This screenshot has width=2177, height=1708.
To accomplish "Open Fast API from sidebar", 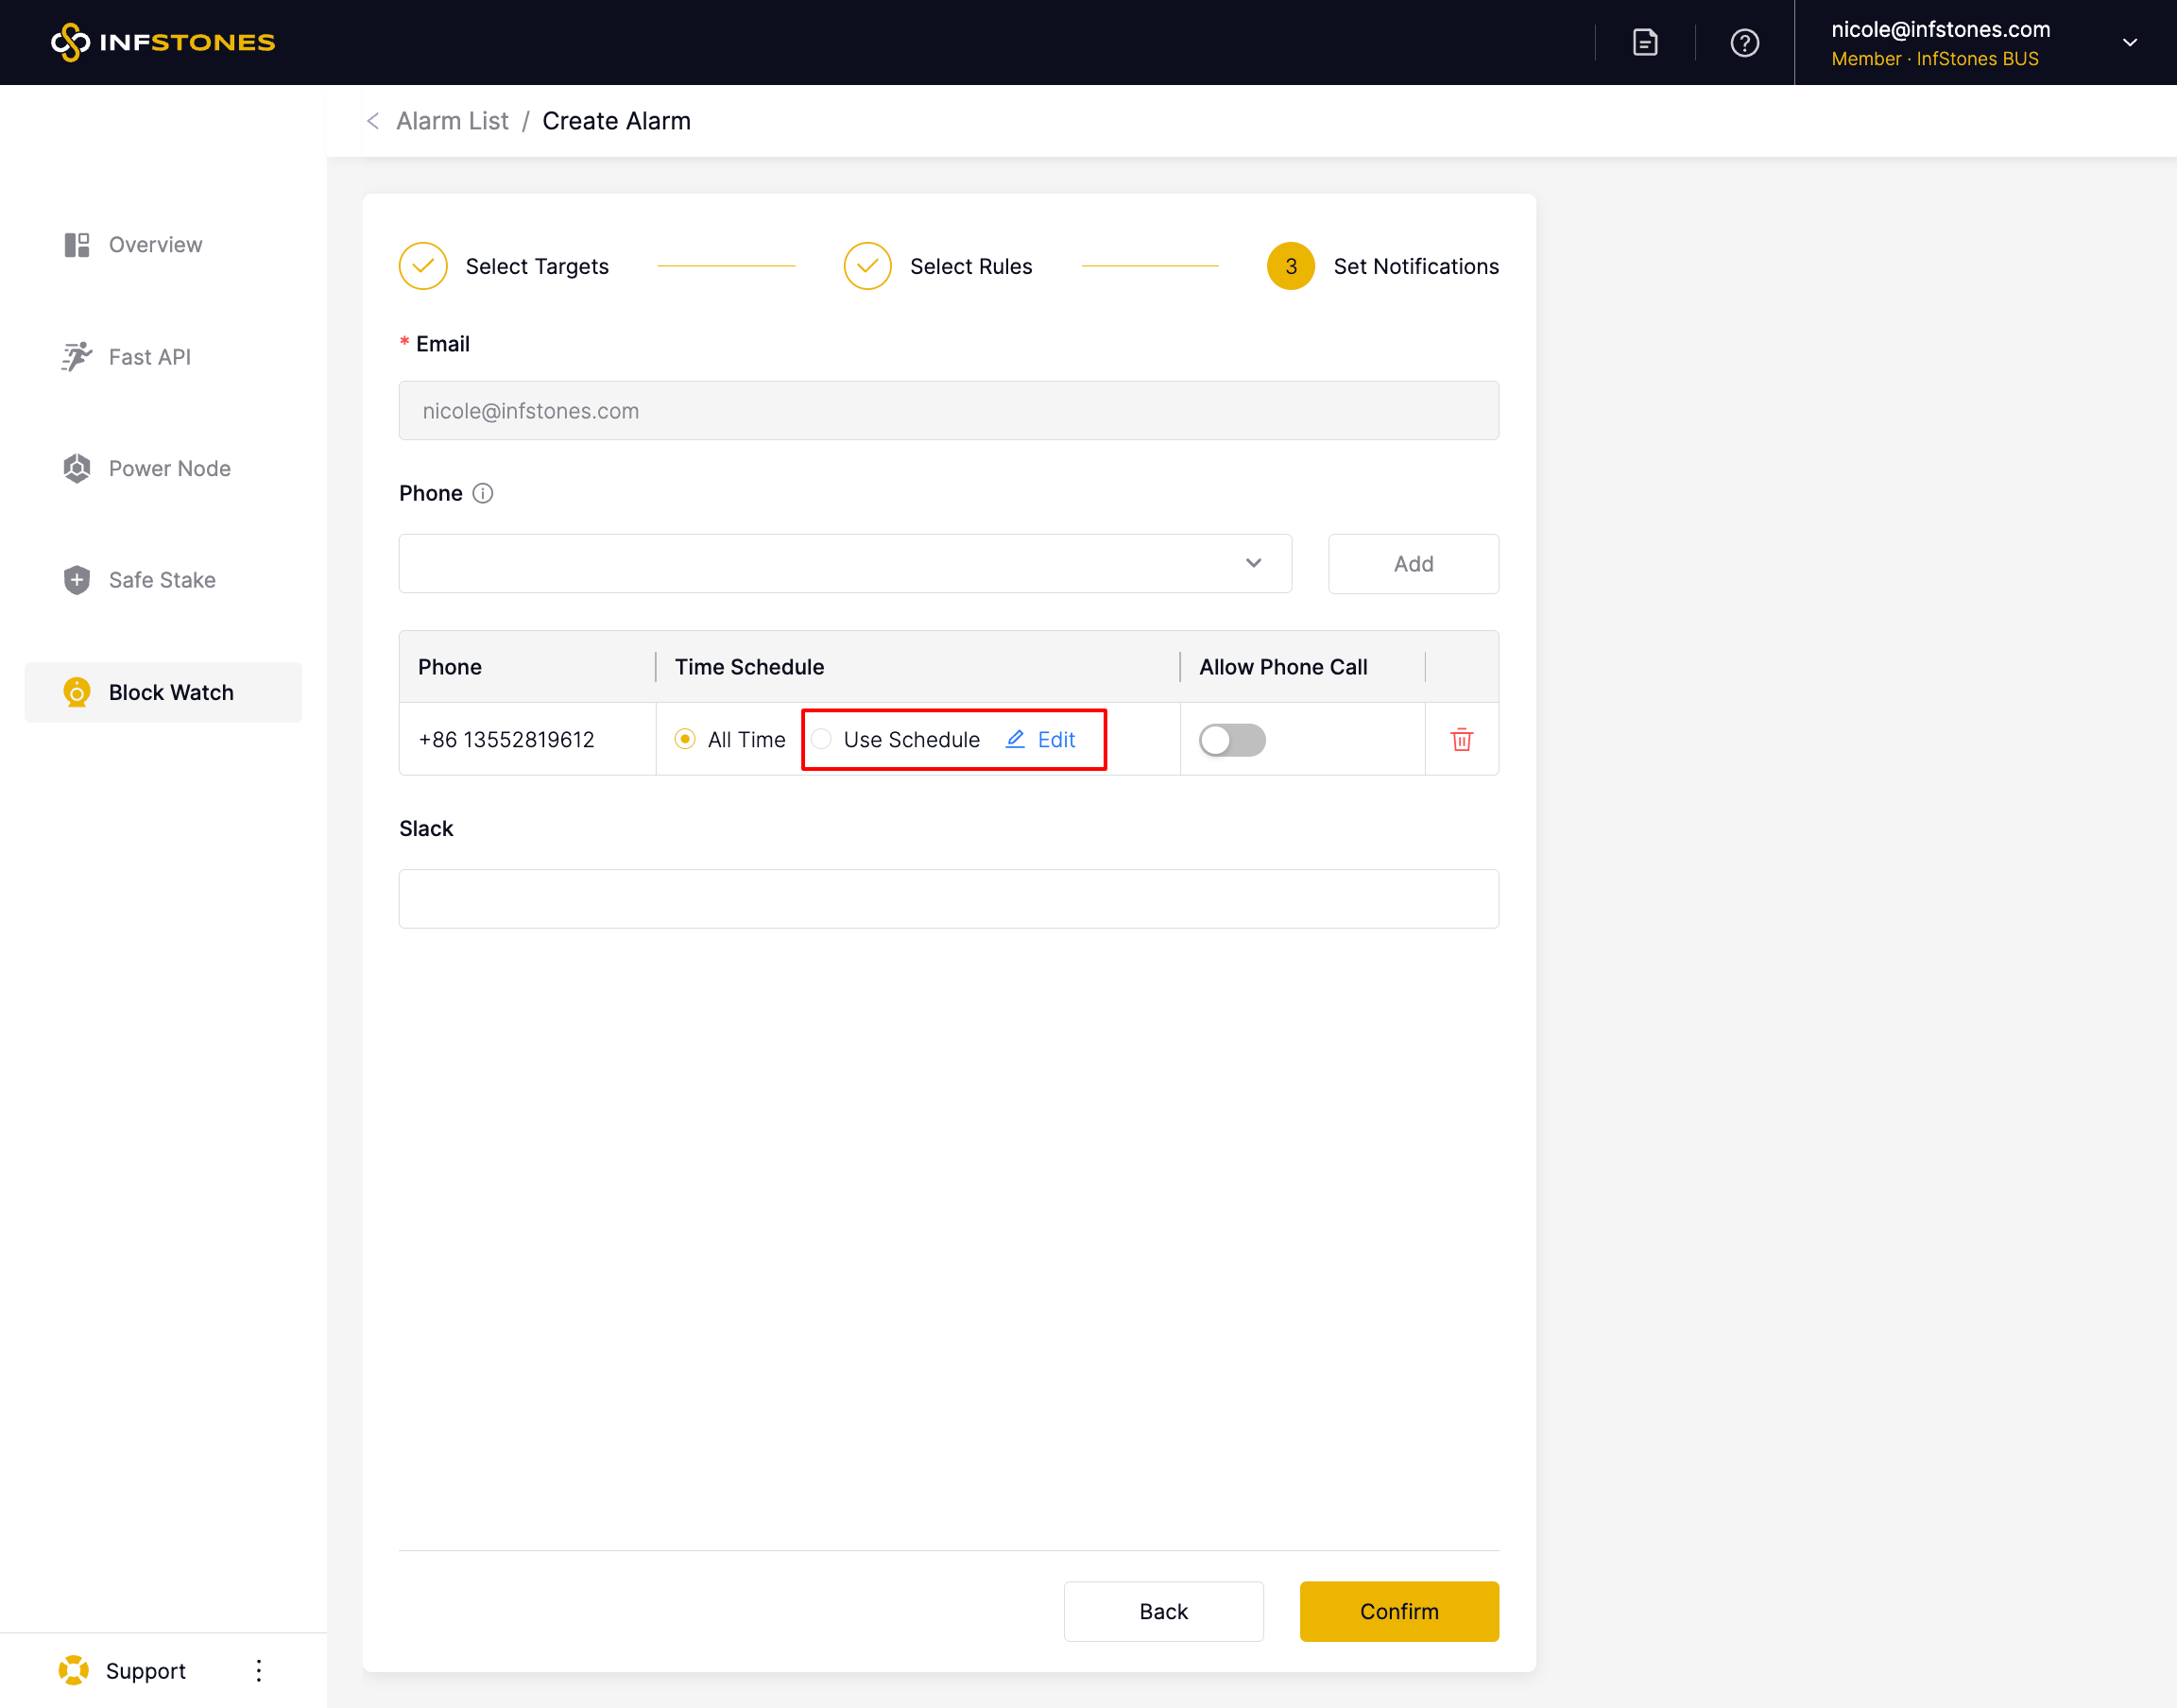I will coord(149,357).
